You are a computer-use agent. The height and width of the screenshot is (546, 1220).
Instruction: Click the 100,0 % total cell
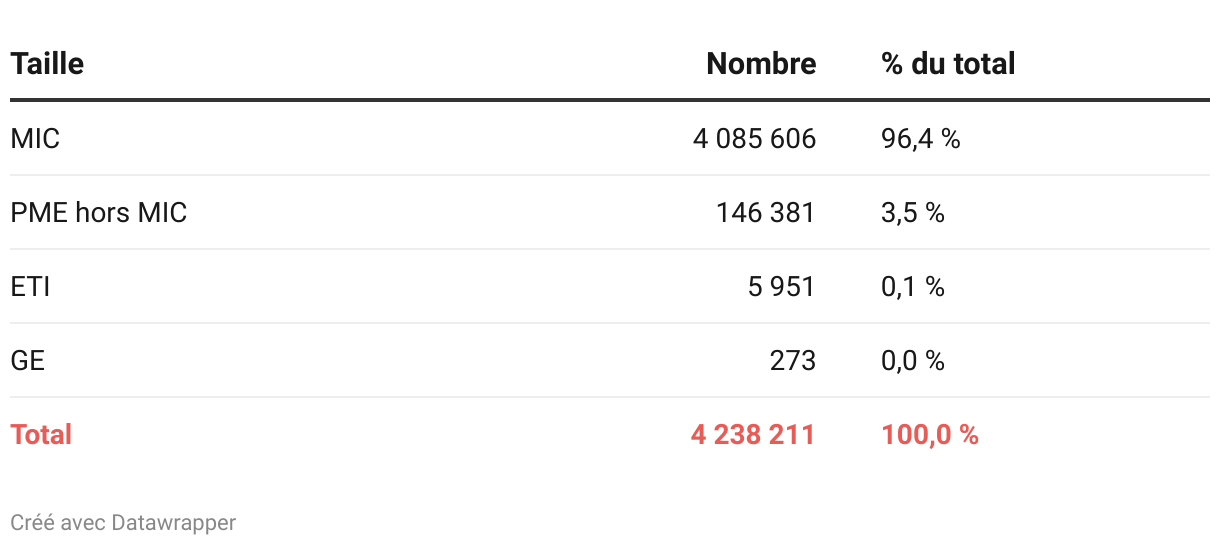pyautogui.click(x=930, y=435)
